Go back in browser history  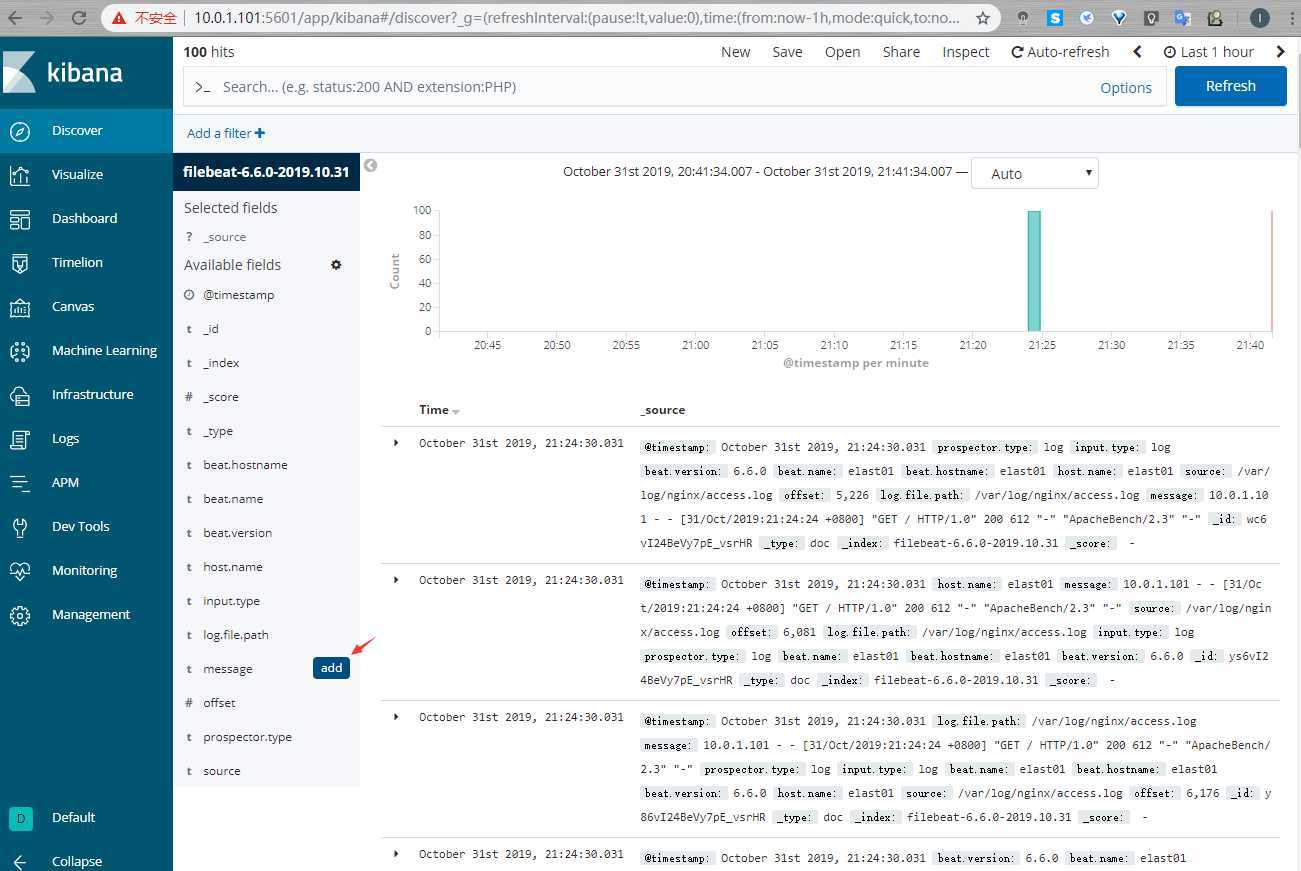(x=16, y=18)
